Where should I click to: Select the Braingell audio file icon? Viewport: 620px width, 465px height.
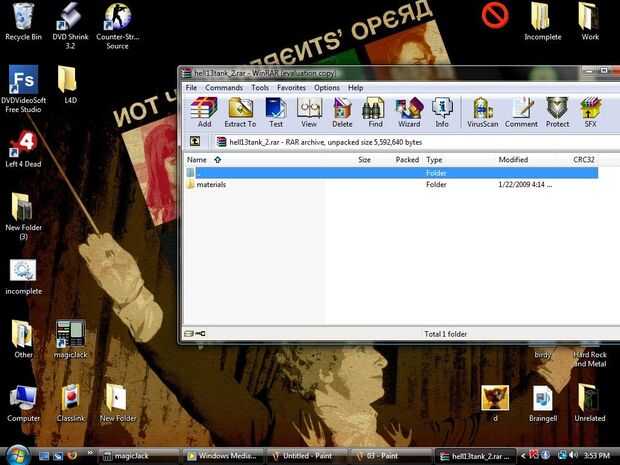tap(542, 404)
